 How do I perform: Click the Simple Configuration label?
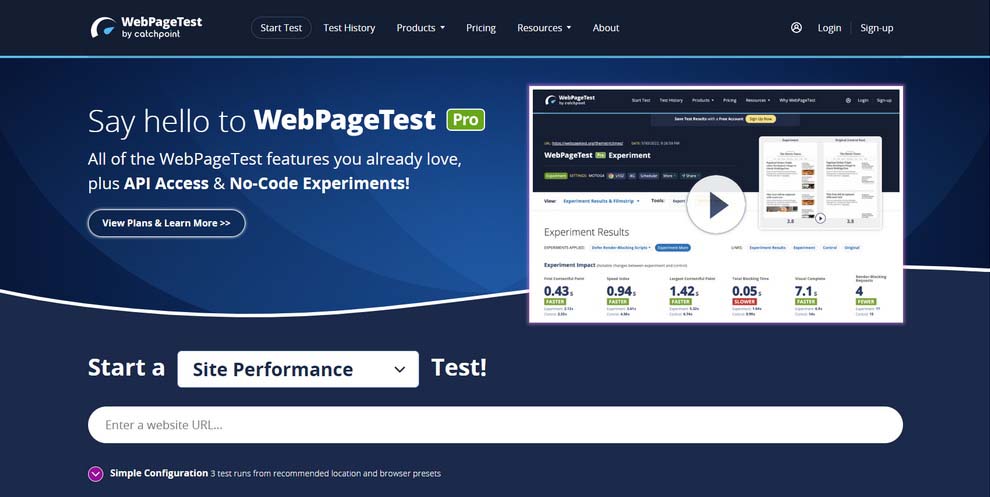click(158, 473)
